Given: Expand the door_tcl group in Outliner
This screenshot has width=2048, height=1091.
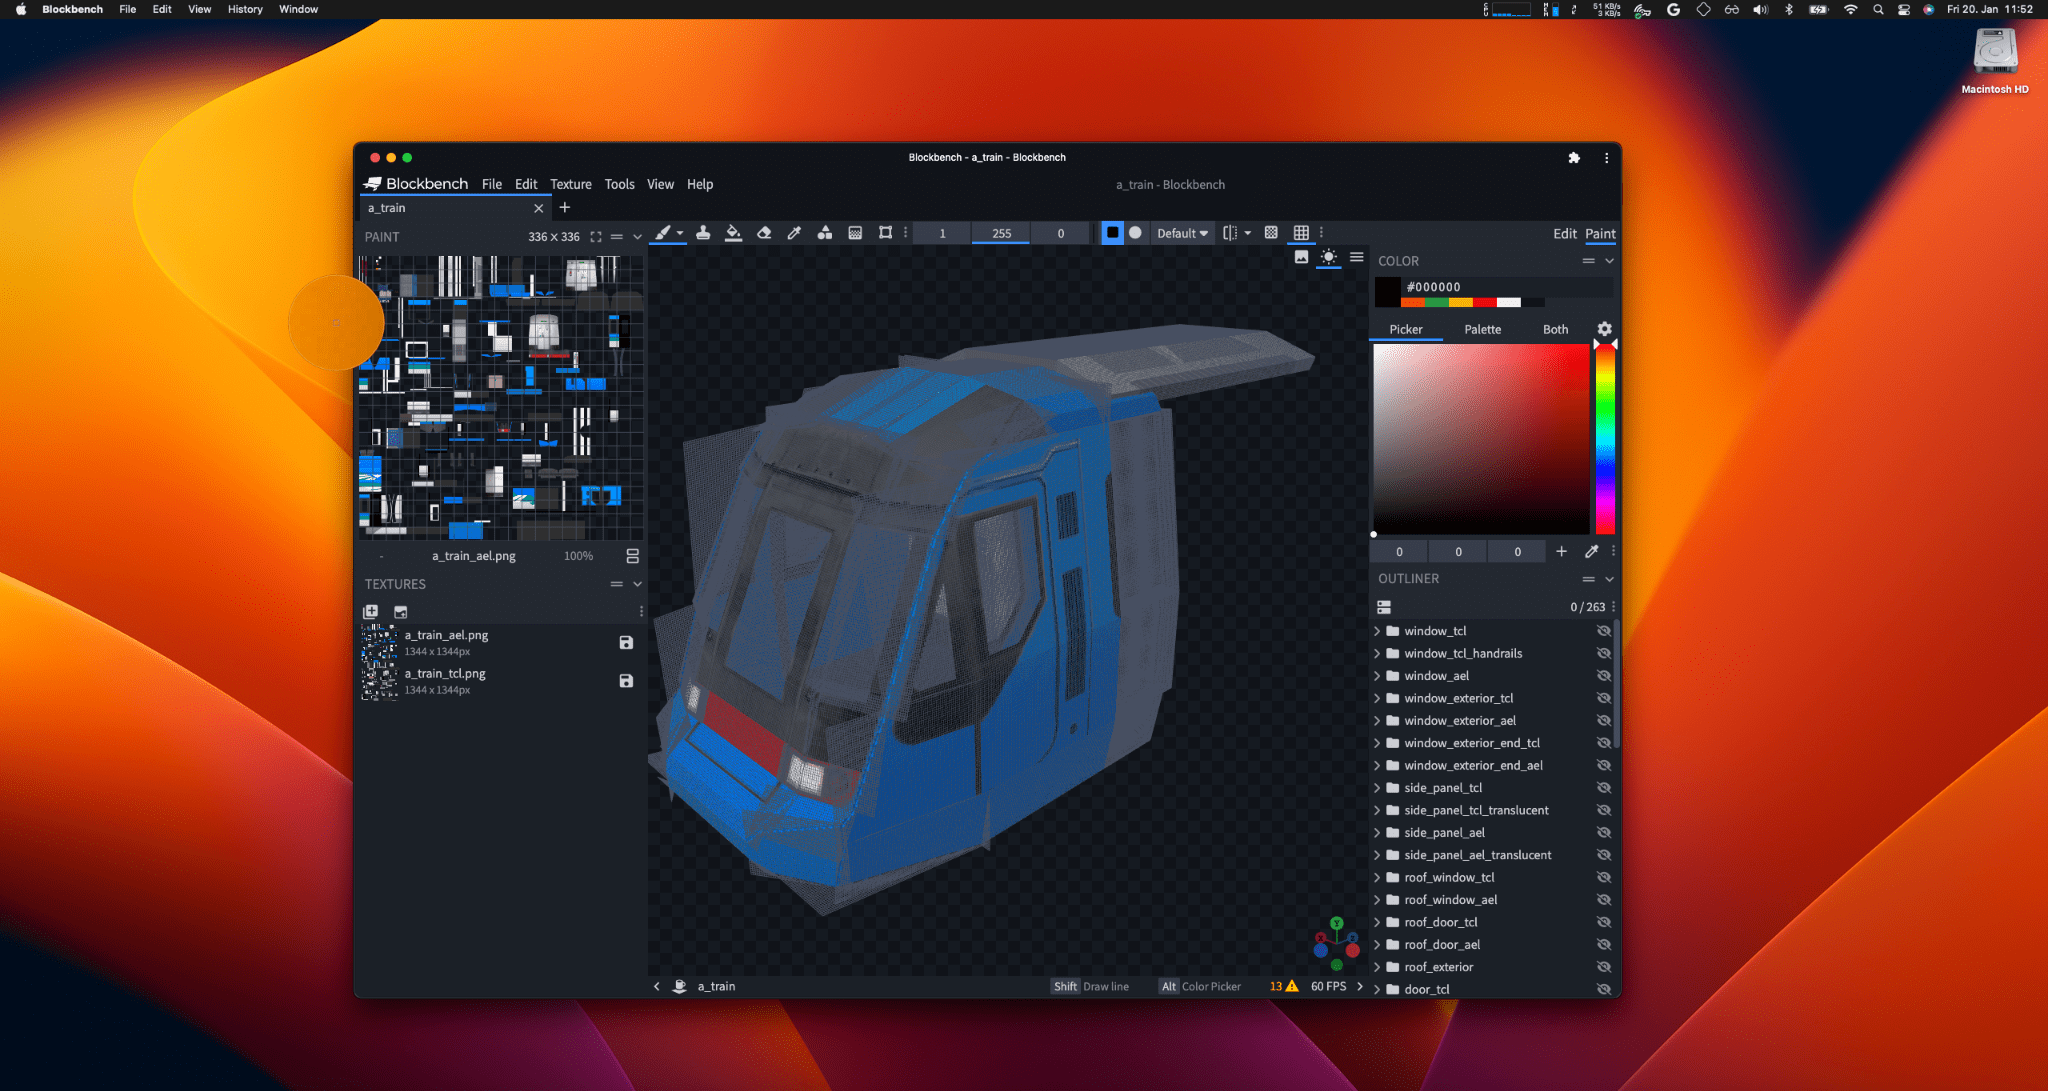Looking at the screenshot, I should pyautogui.click(x=1380, y=989).
